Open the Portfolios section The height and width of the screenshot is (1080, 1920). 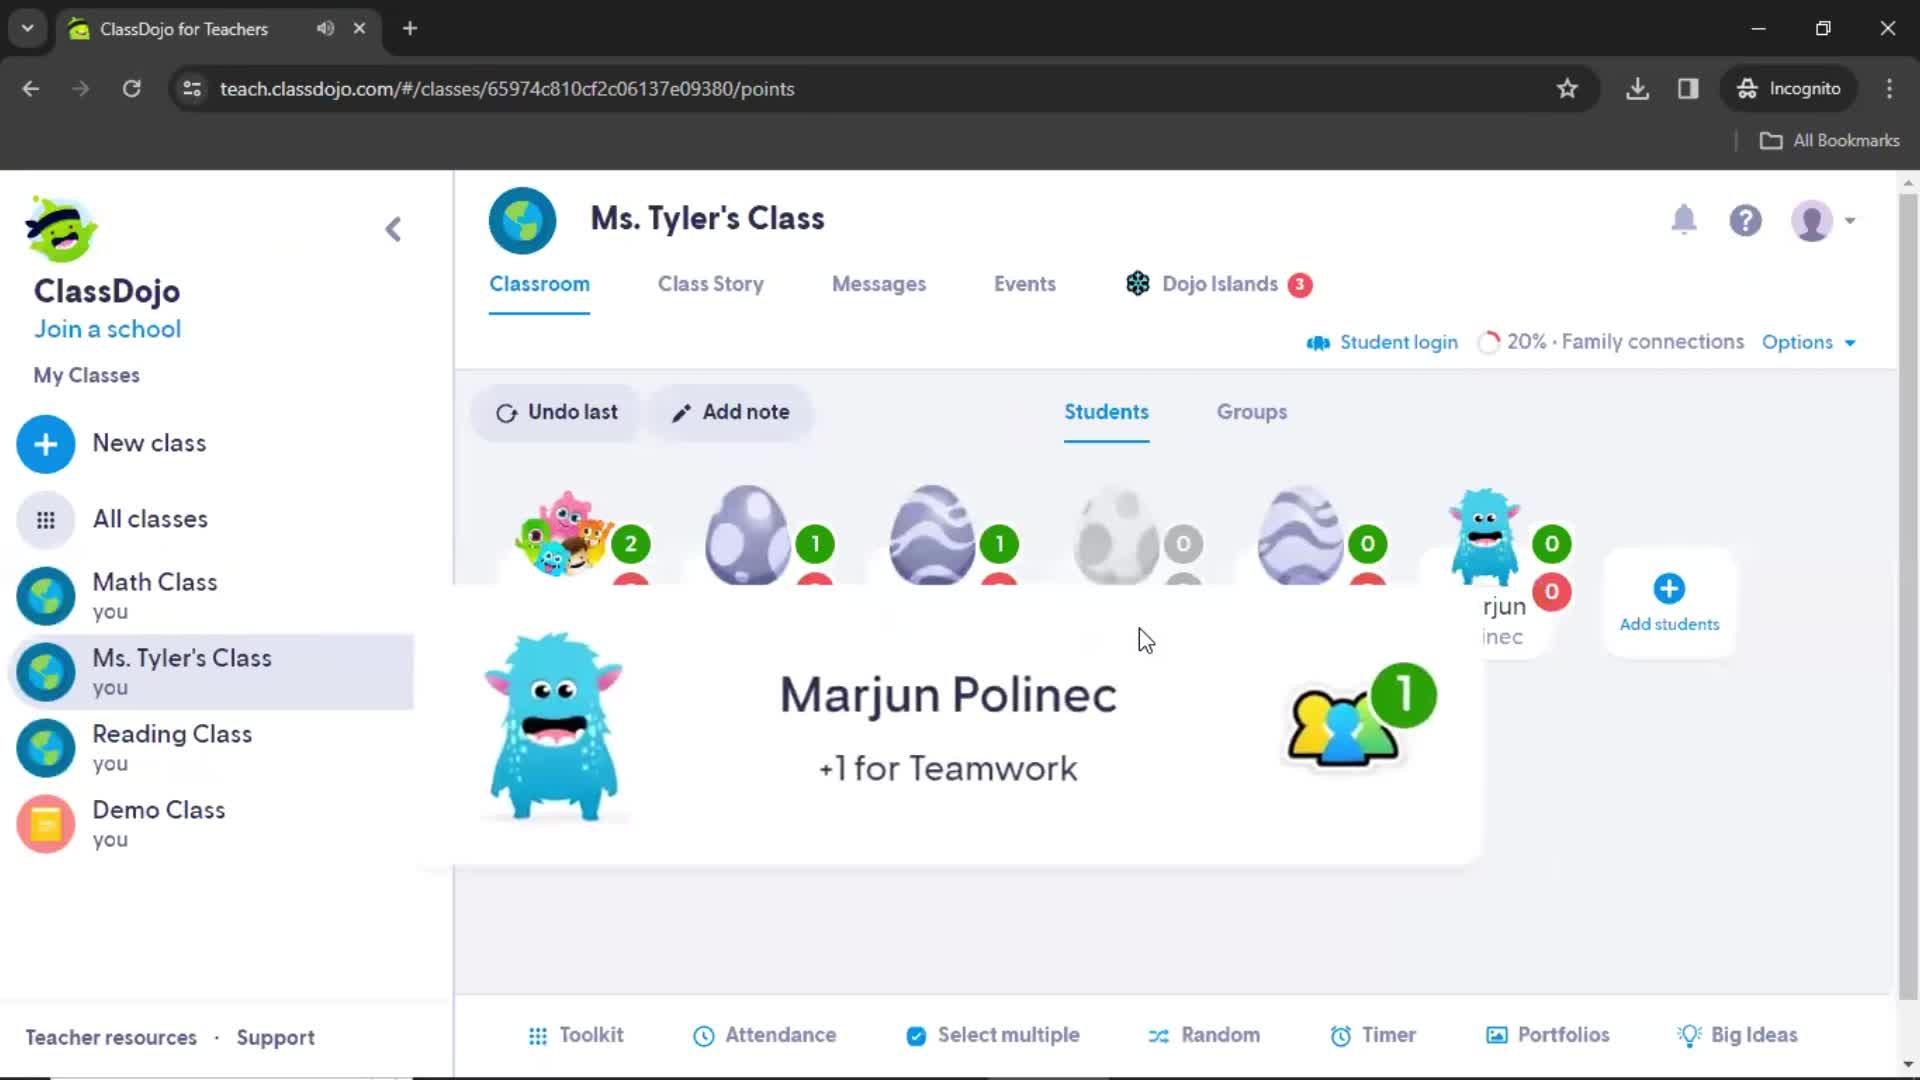pos(1548,1034)
